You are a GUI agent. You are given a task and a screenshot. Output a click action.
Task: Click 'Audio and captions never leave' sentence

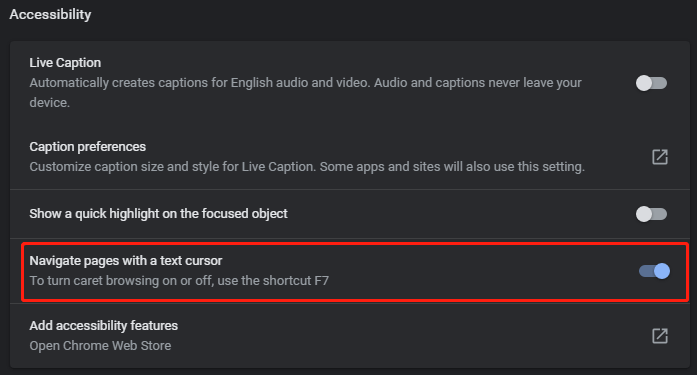[x=478, y=83]
